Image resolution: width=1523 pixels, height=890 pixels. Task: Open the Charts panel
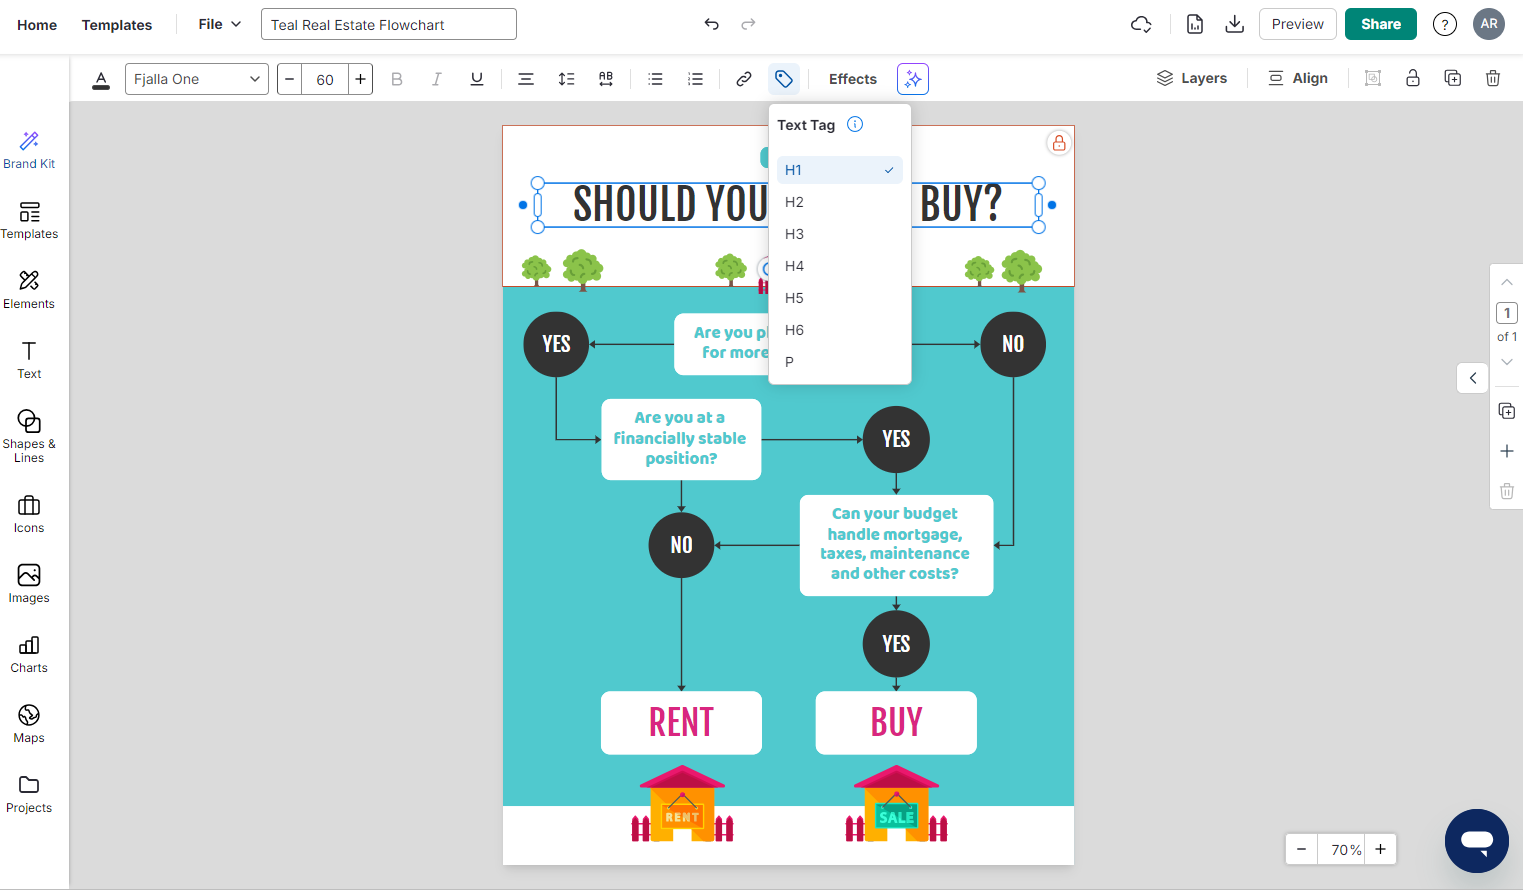(x=27, y=653)
